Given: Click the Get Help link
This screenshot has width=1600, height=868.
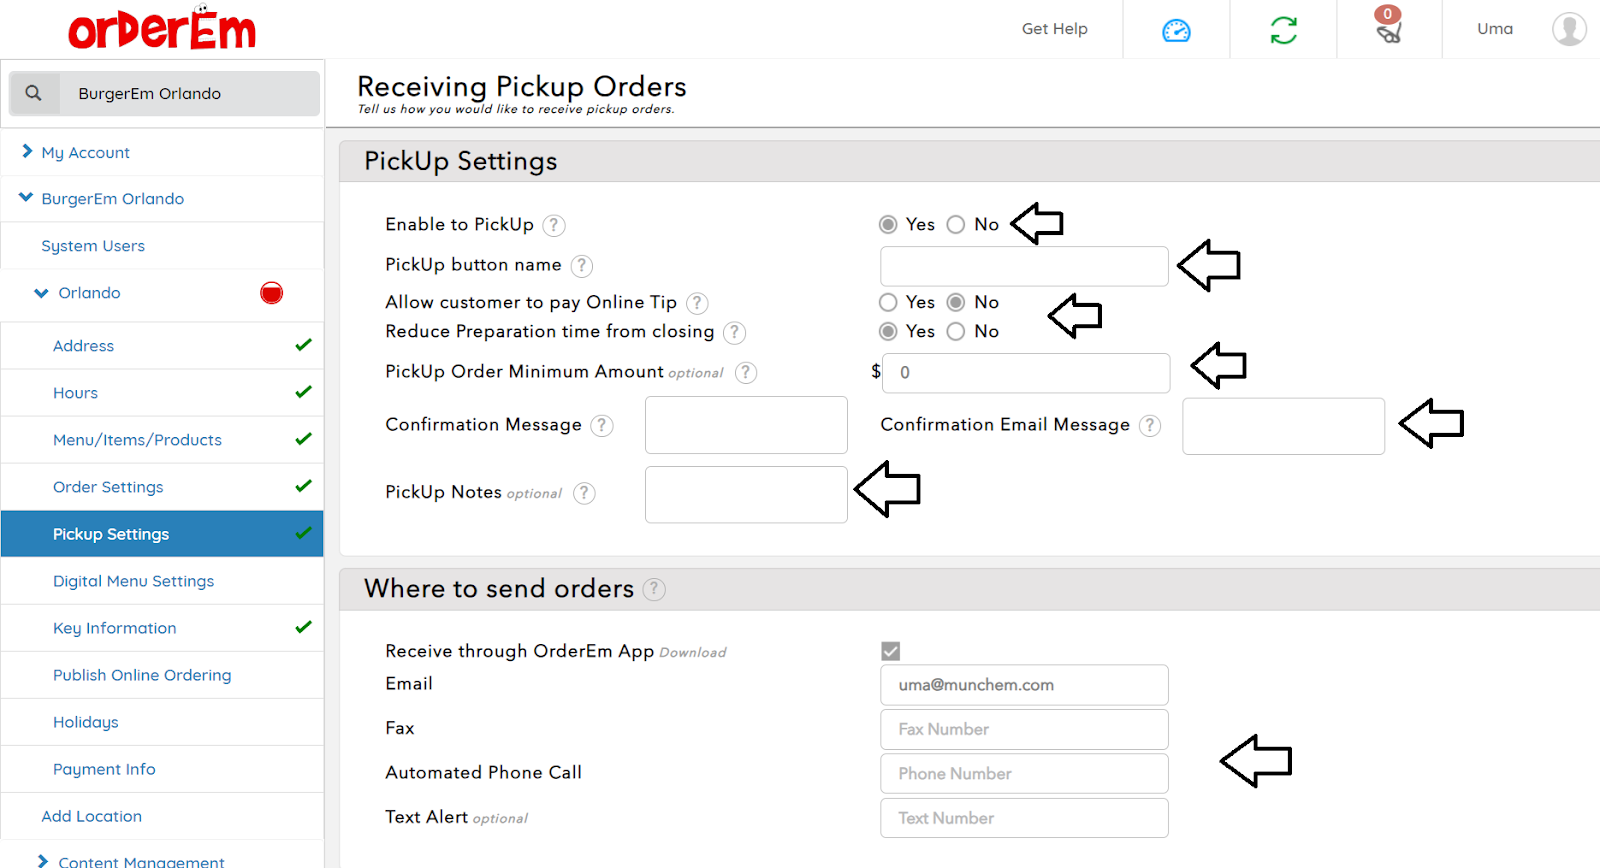Looking at the screenshot, I should tap(1054, 29).
